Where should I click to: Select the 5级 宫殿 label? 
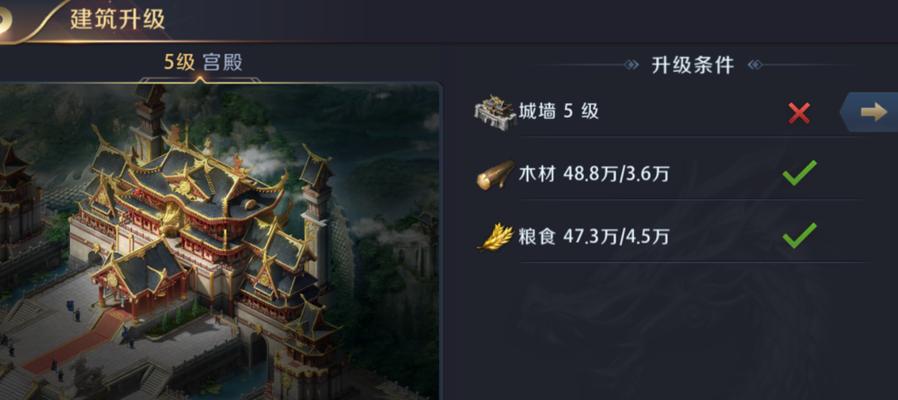[203, 62]
